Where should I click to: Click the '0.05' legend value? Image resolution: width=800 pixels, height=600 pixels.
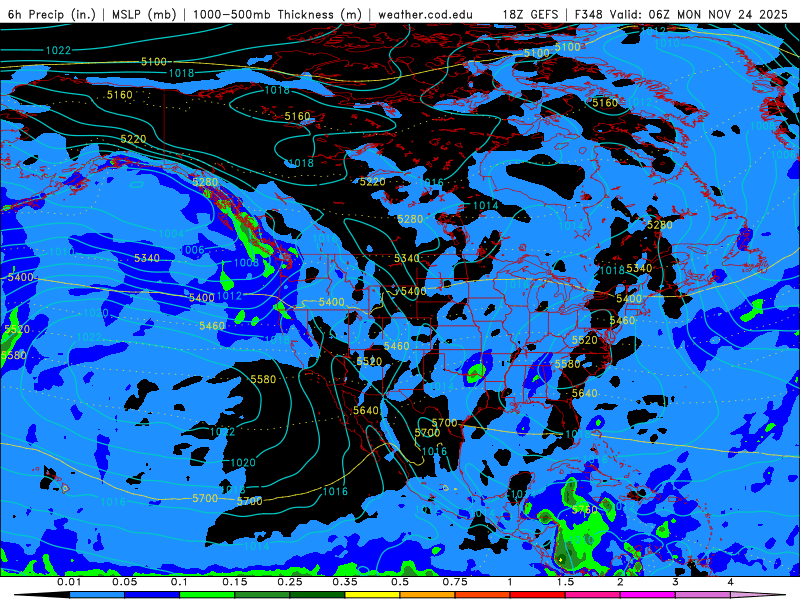124,582
